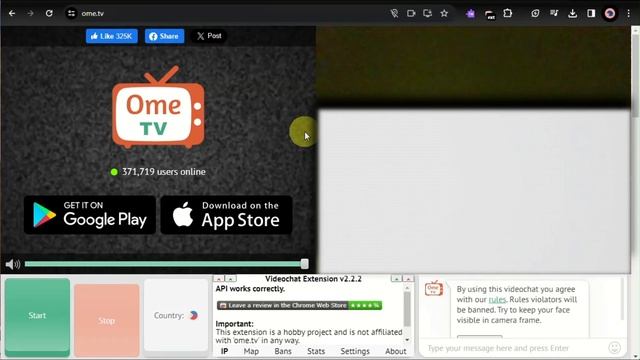Image resolution: width=640 pixels, height=360 pixels.
Task: Open the Stats tab
Action: [x=316, y=351]
